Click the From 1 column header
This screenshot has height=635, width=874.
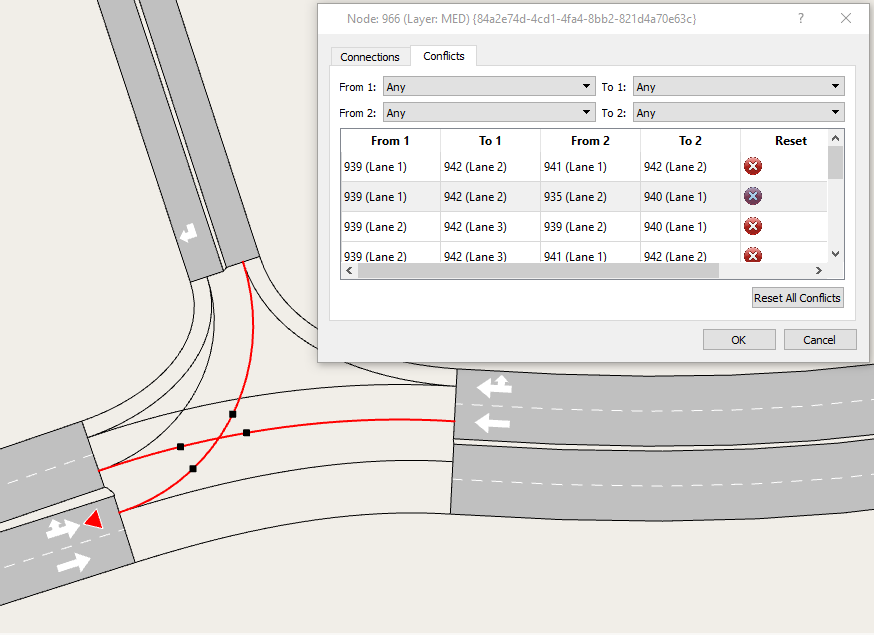pos(390,141)
